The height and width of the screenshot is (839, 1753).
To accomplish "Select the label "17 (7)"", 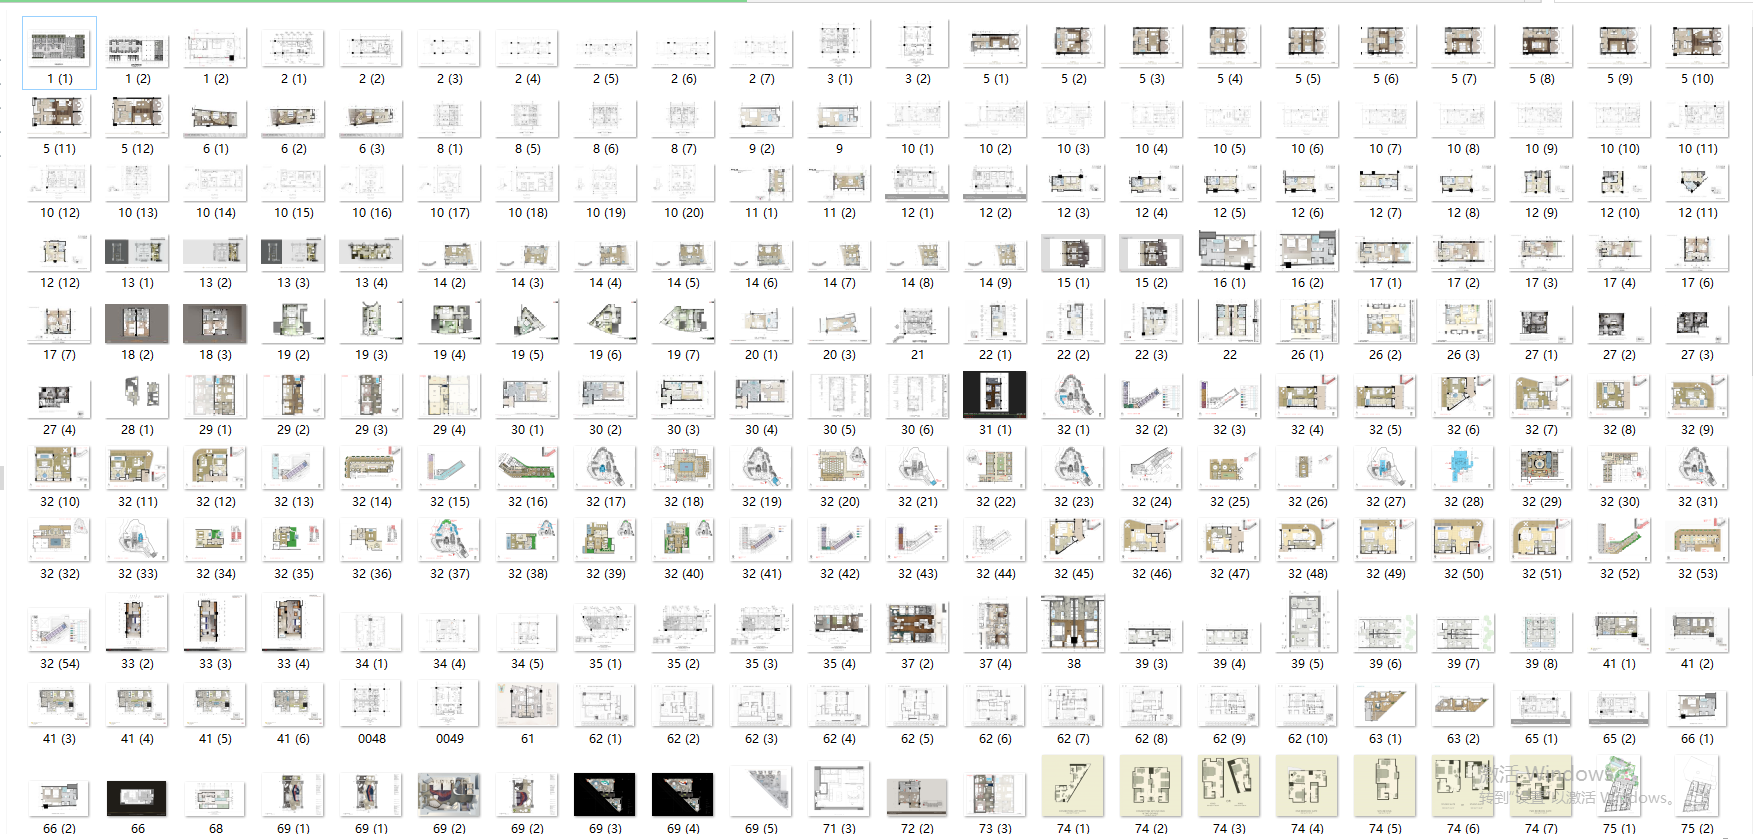I will click(x=59, y=354).
